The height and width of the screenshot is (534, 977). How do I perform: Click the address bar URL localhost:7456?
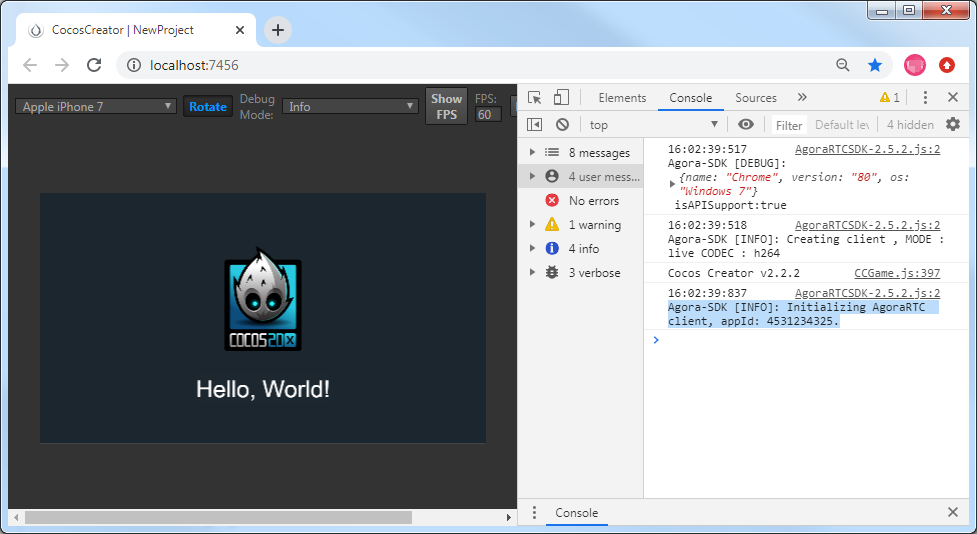pos(194,65)
